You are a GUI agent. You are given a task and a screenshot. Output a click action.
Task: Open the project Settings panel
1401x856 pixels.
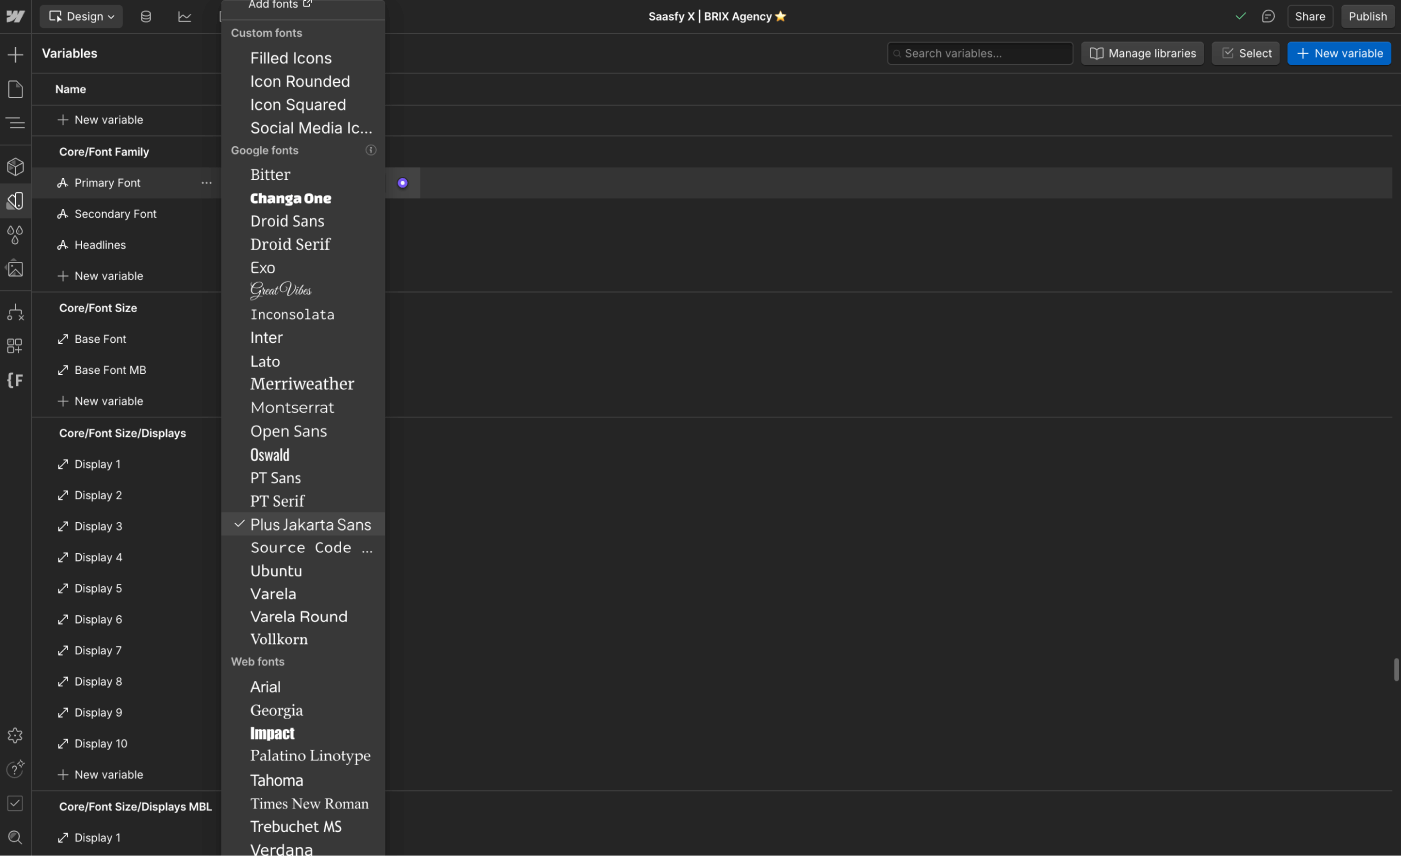pos(15,735)
